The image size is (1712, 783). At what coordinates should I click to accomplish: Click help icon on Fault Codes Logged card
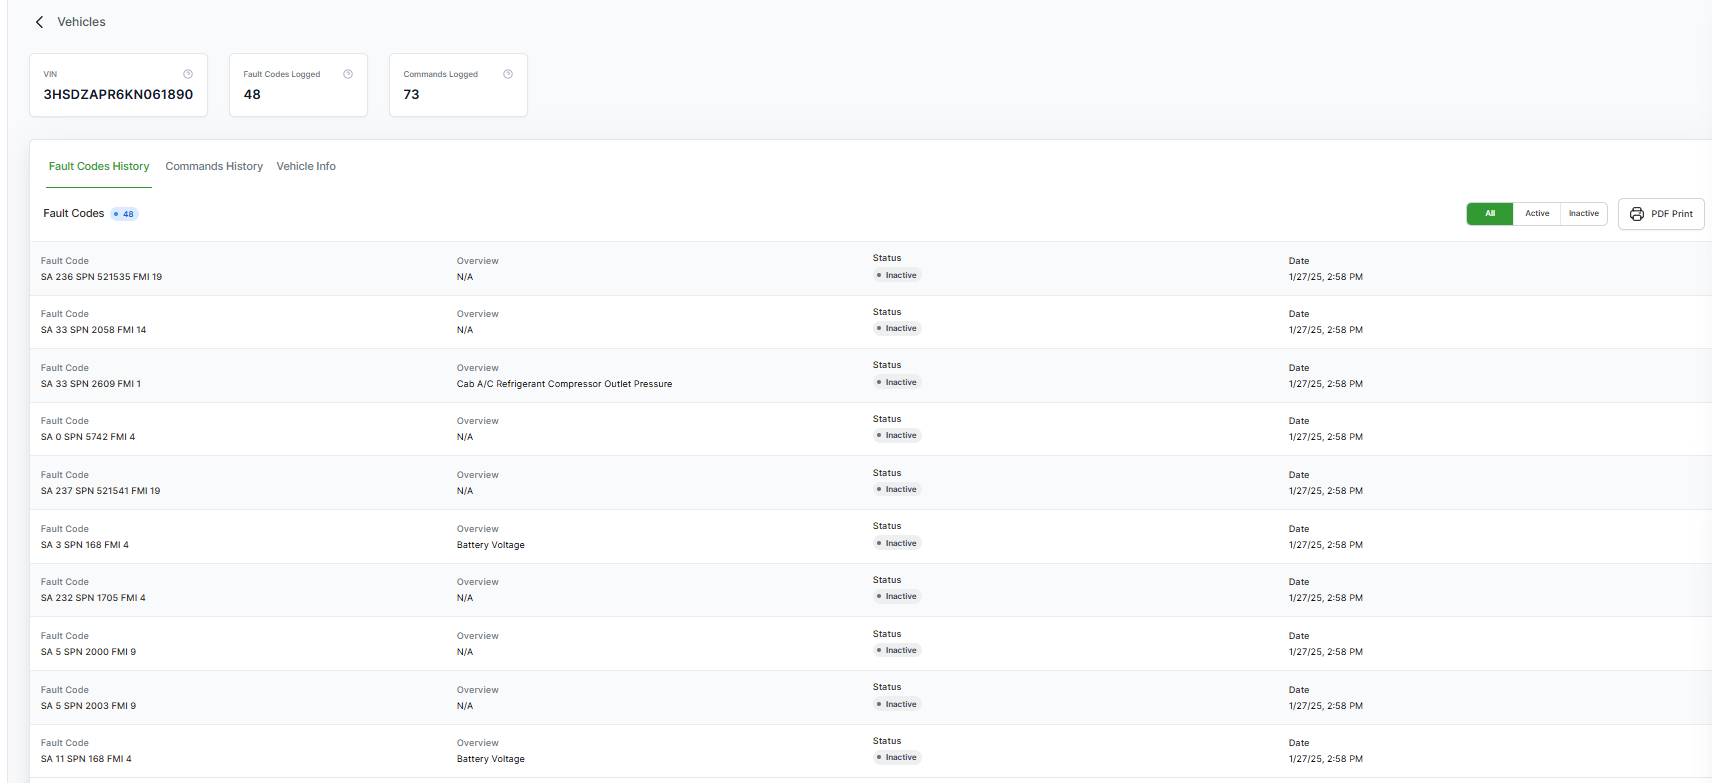[x=348, y=74]
